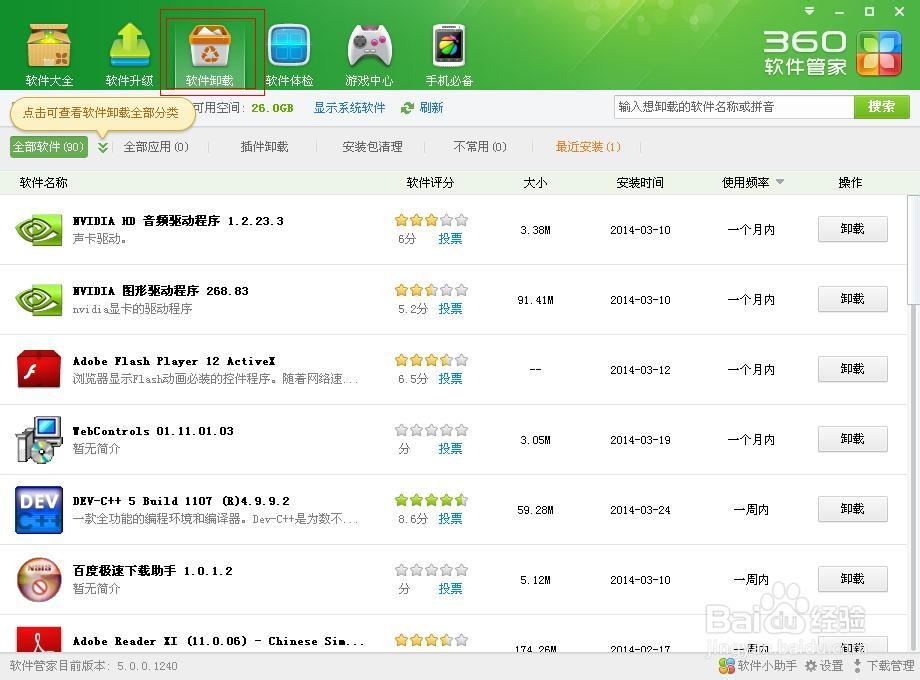Click the 软件评分 column header

coord(430,182)
